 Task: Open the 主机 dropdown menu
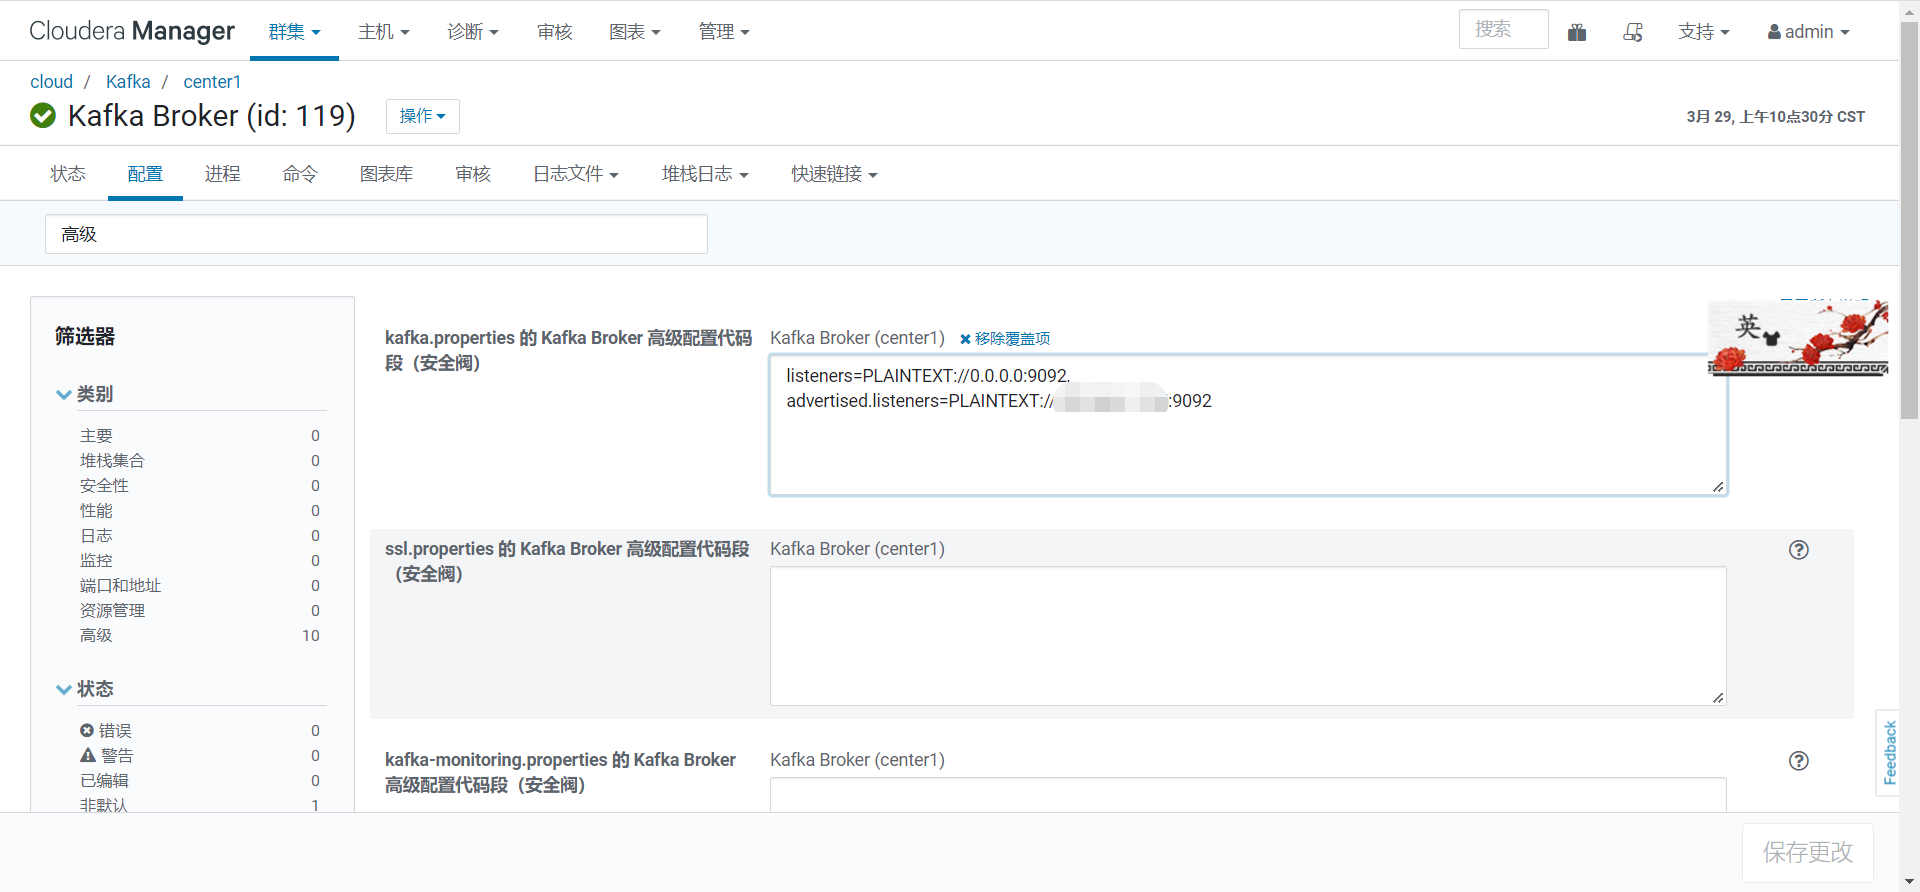click(384, 32)
